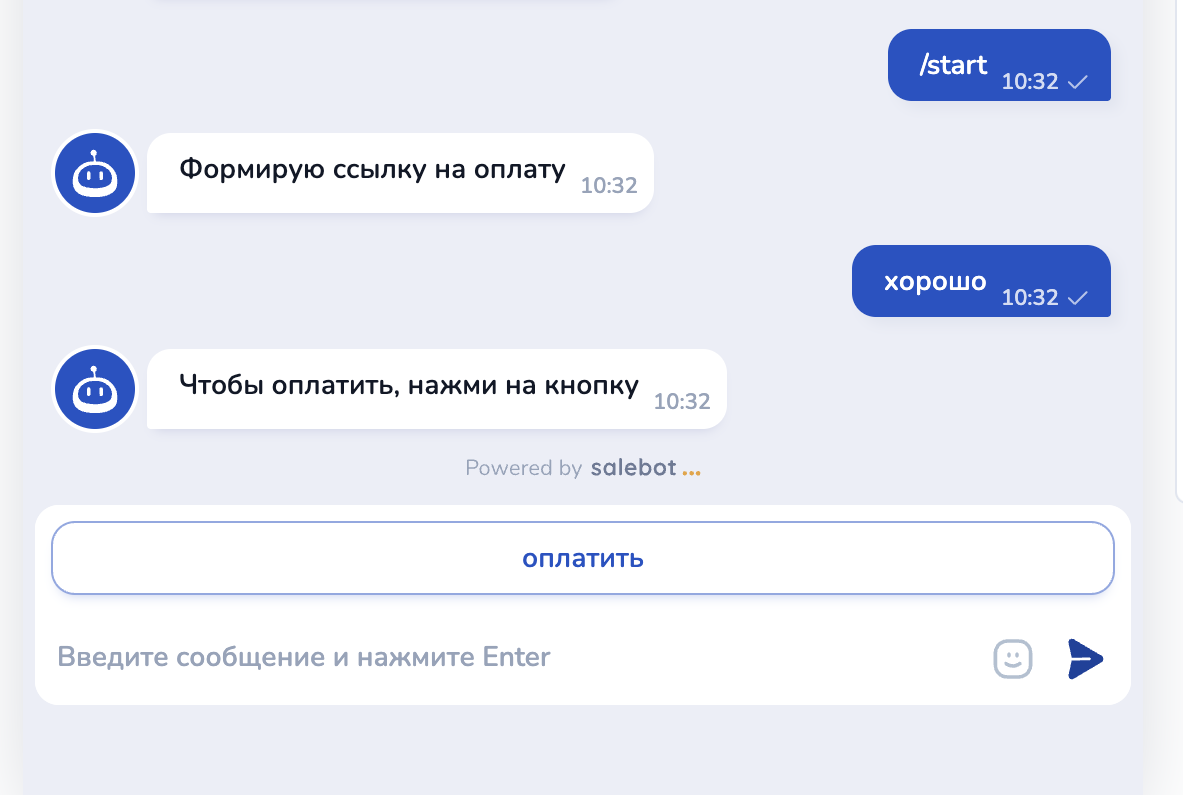Click timestamp on "Чтобы оплатить" message
The height and width of the screenshot is (795, 1183).
(681, 401)
